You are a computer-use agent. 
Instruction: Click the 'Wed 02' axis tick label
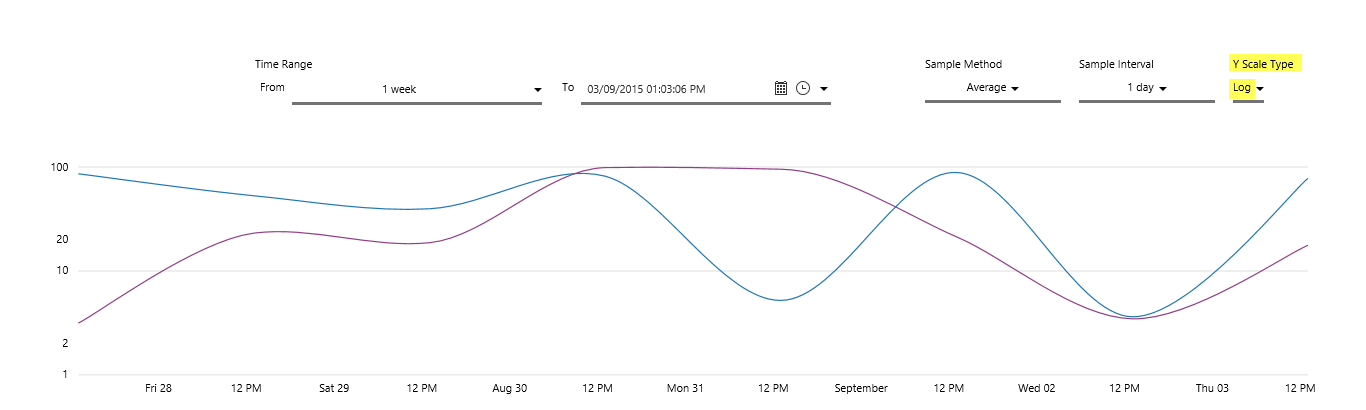pyautogui.click(x=1037, y=388)
